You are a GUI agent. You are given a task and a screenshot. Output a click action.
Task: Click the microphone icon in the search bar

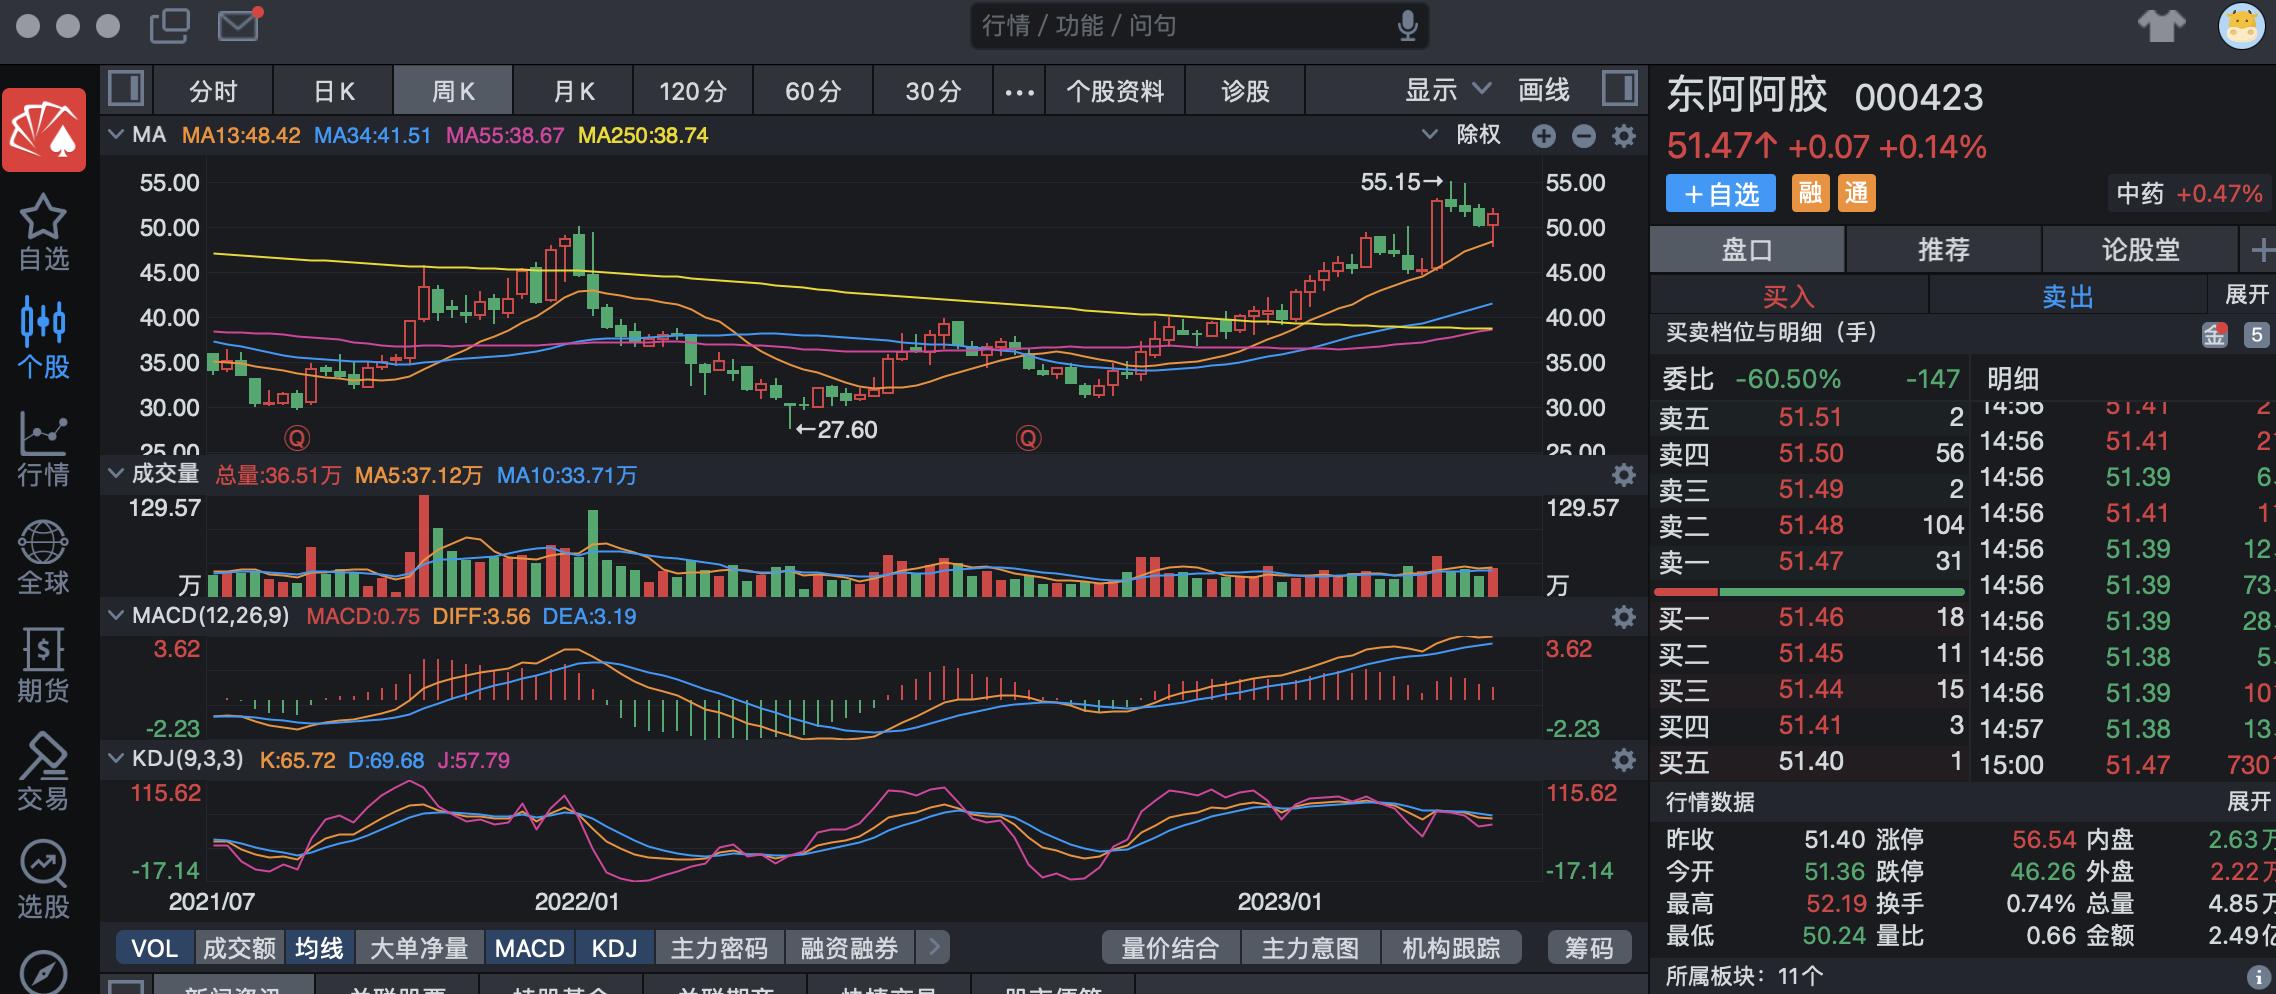click(x=1407, y=27)
